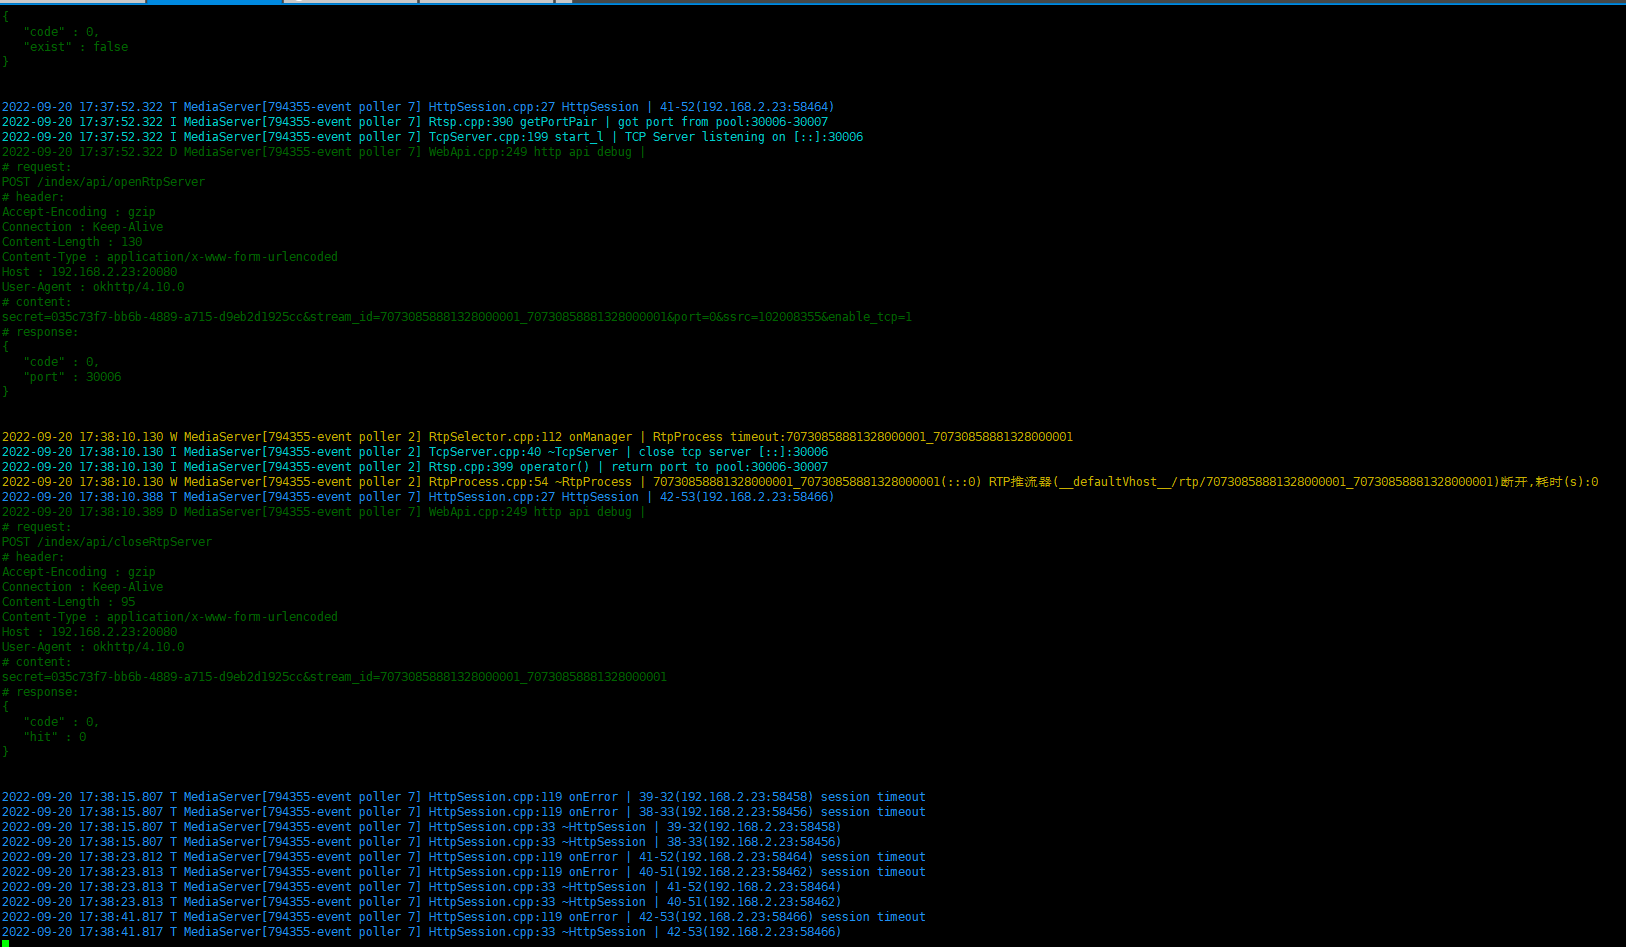Click the POST /index/api/closeRtpServer request line
1626x947 pixels.
107,541
